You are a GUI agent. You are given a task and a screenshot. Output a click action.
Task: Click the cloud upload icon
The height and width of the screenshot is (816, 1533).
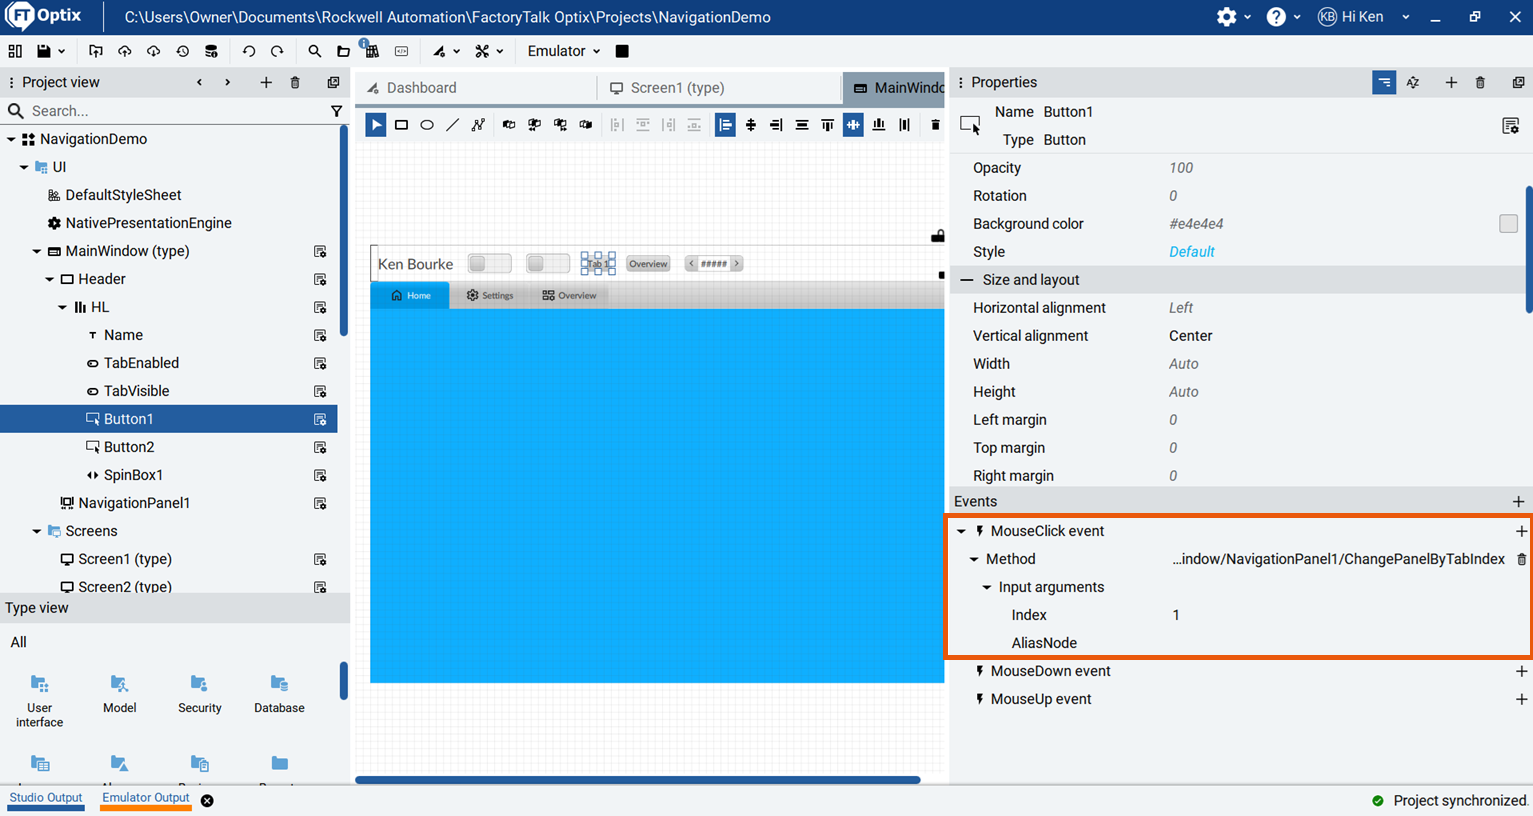[125, 51]
